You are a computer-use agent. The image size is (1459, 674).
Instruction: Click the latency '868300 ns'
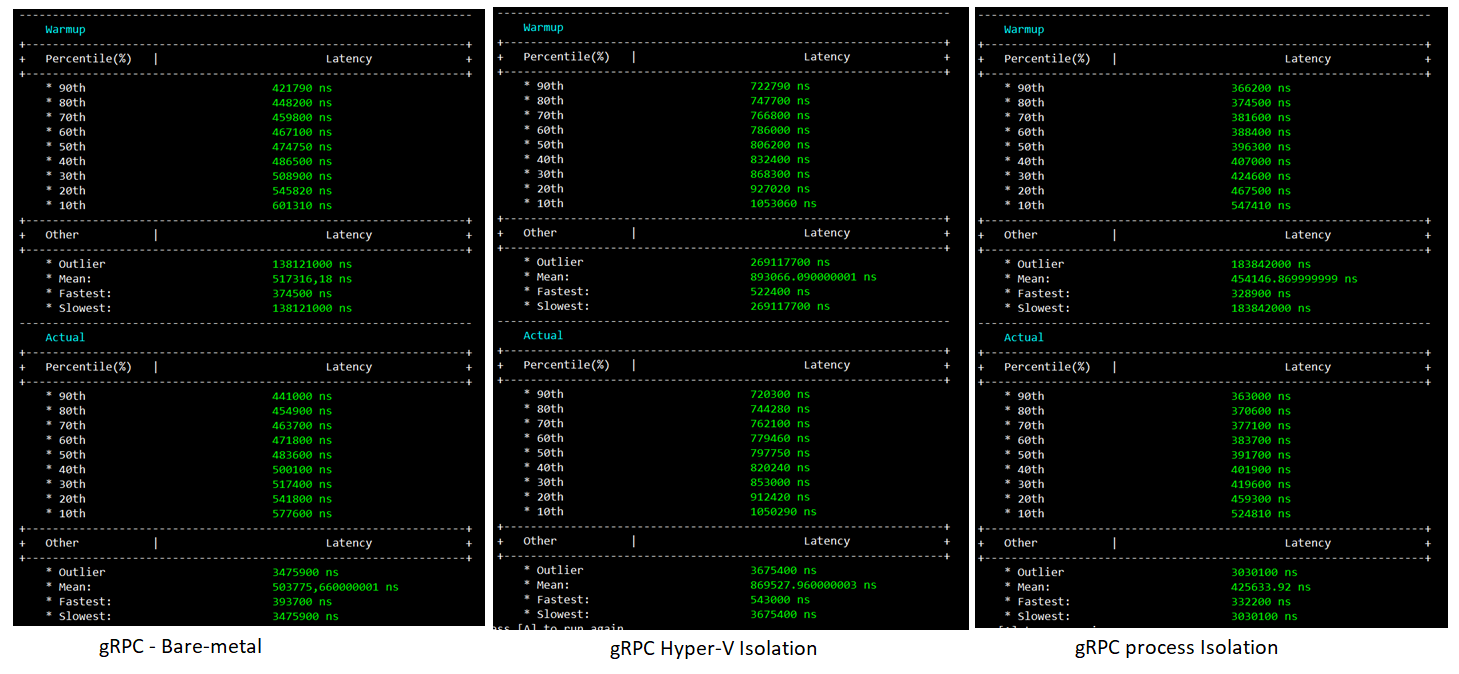coord(780,174)
